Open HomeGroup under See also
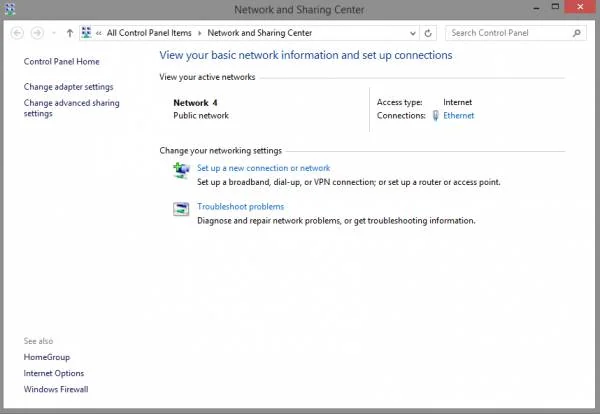This screenshot has width=600, height=414. [x=47, y=357]
